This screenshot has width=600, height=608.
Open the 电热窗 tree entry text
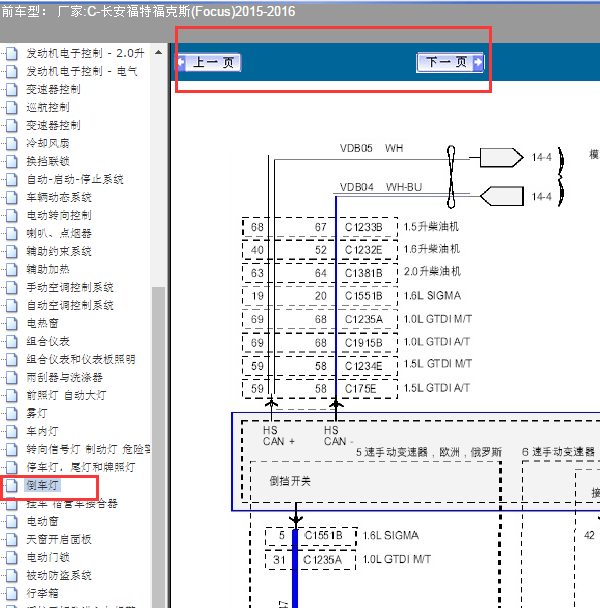[43, 323]
